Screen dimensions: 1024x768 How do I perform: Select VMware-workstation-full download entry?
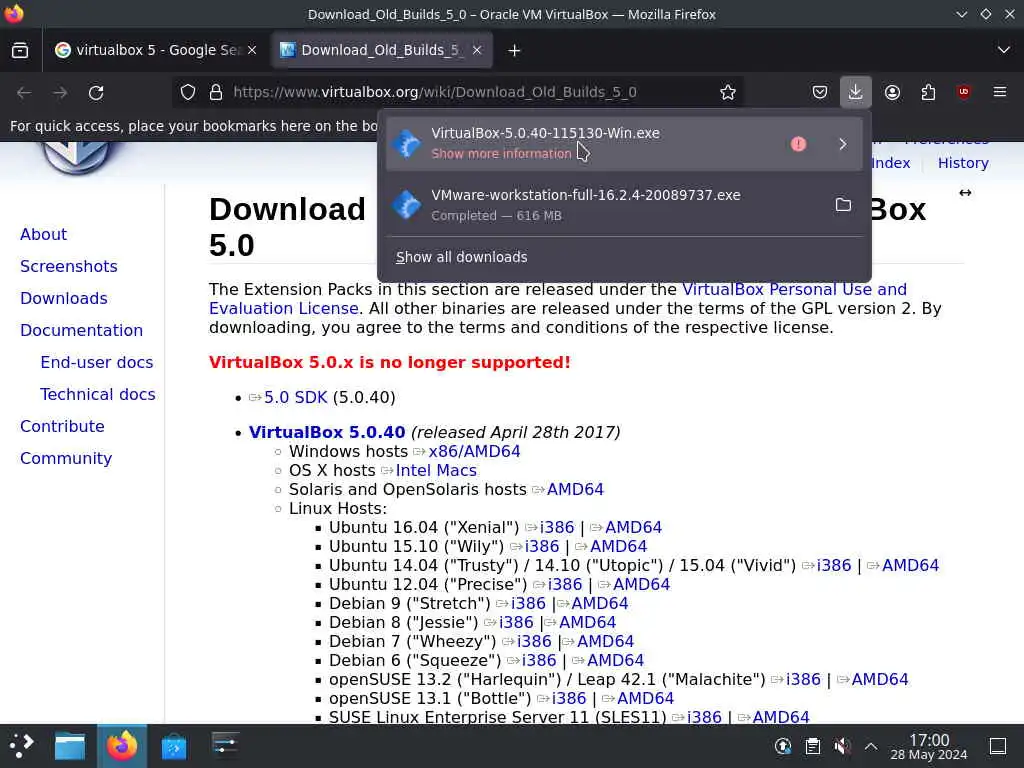pos(624,205)
